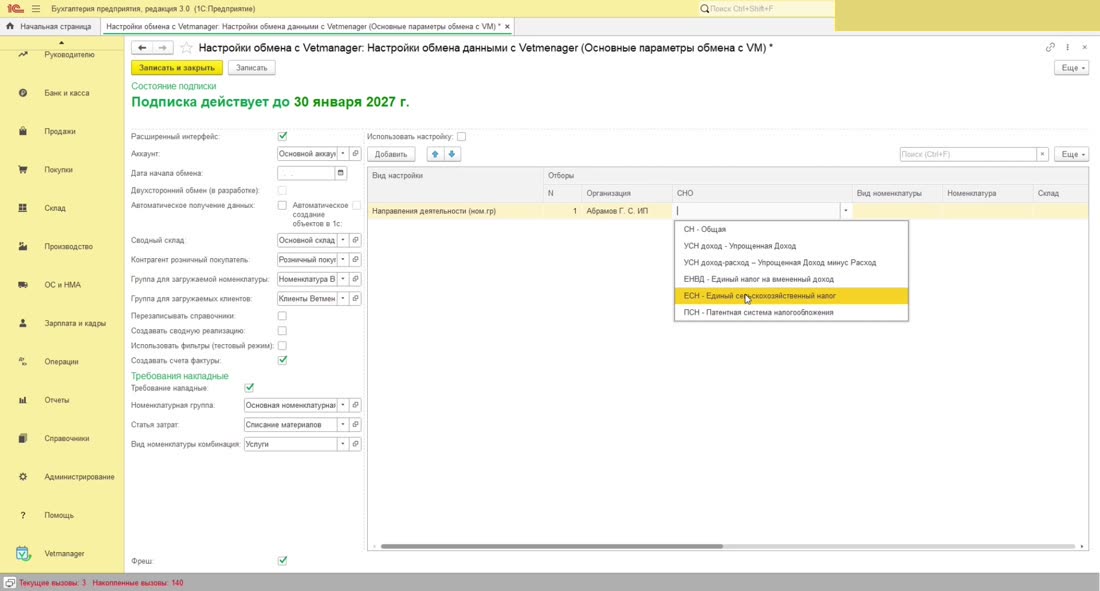
Task: Pick ПСН - Патентная система налогообложения
Action: tap(791, 312)
